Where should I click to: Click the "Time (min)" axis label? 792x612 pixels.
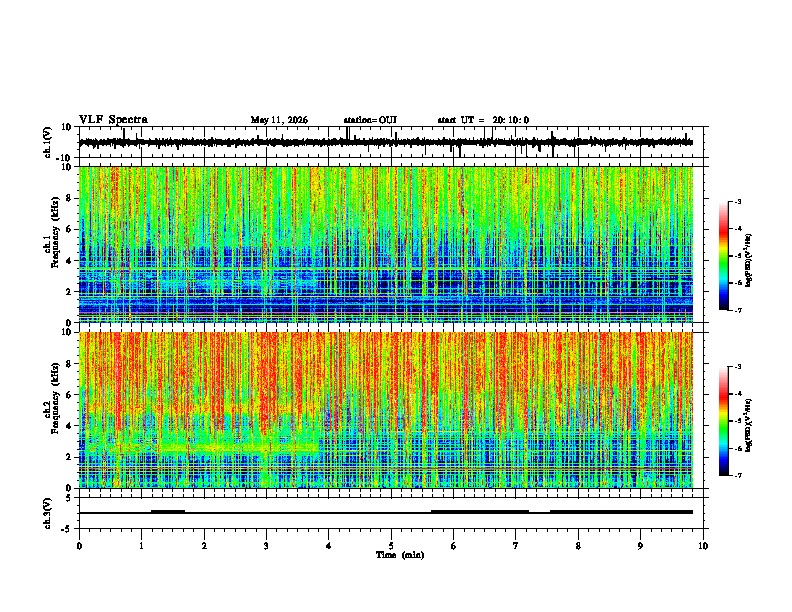[400, 555]
